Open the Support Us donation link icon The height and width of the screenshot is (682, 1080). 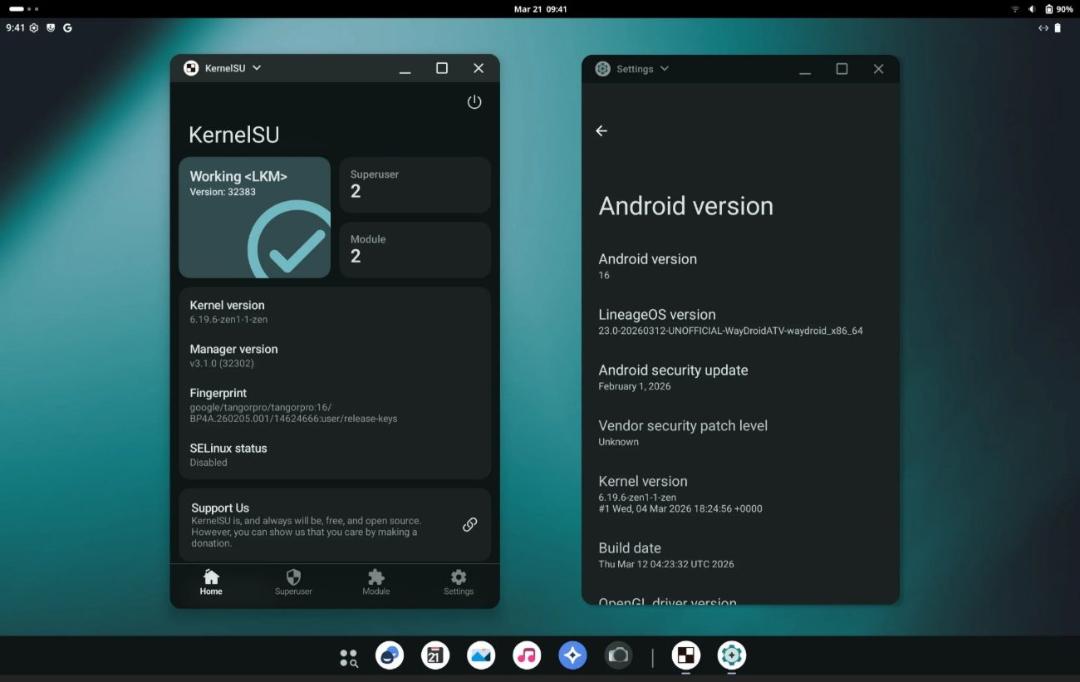(x=470, y=524)
